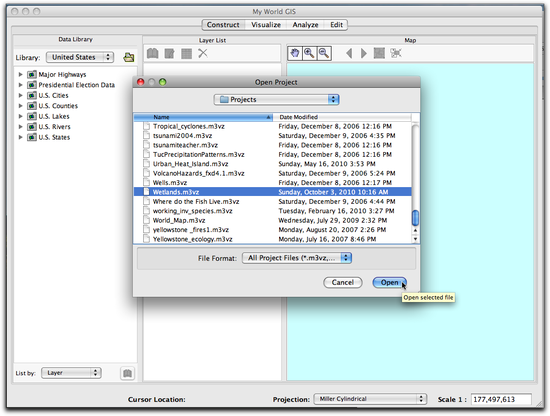Click the book icon next to List by

(x=127, y=373)
